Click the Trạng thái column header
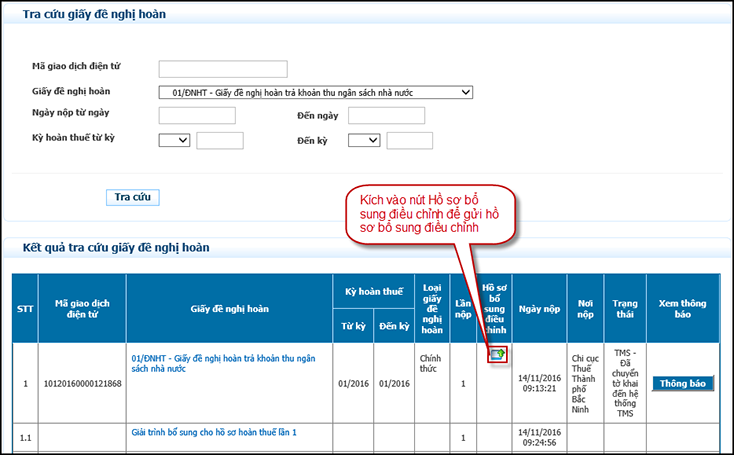This screenshot has width=734, height=455. (x=624, y=309)
